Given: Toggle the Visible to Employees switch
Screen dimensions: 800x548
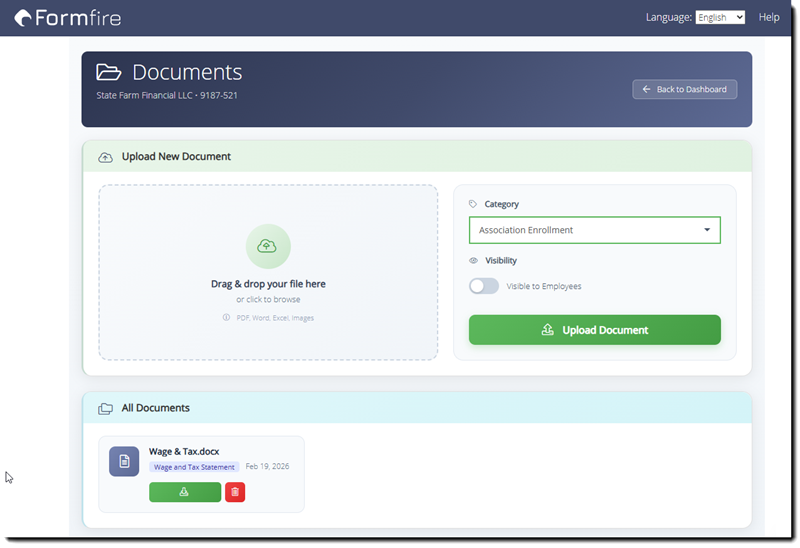Looking at the screenshot, I should click(x=484, y=286).
